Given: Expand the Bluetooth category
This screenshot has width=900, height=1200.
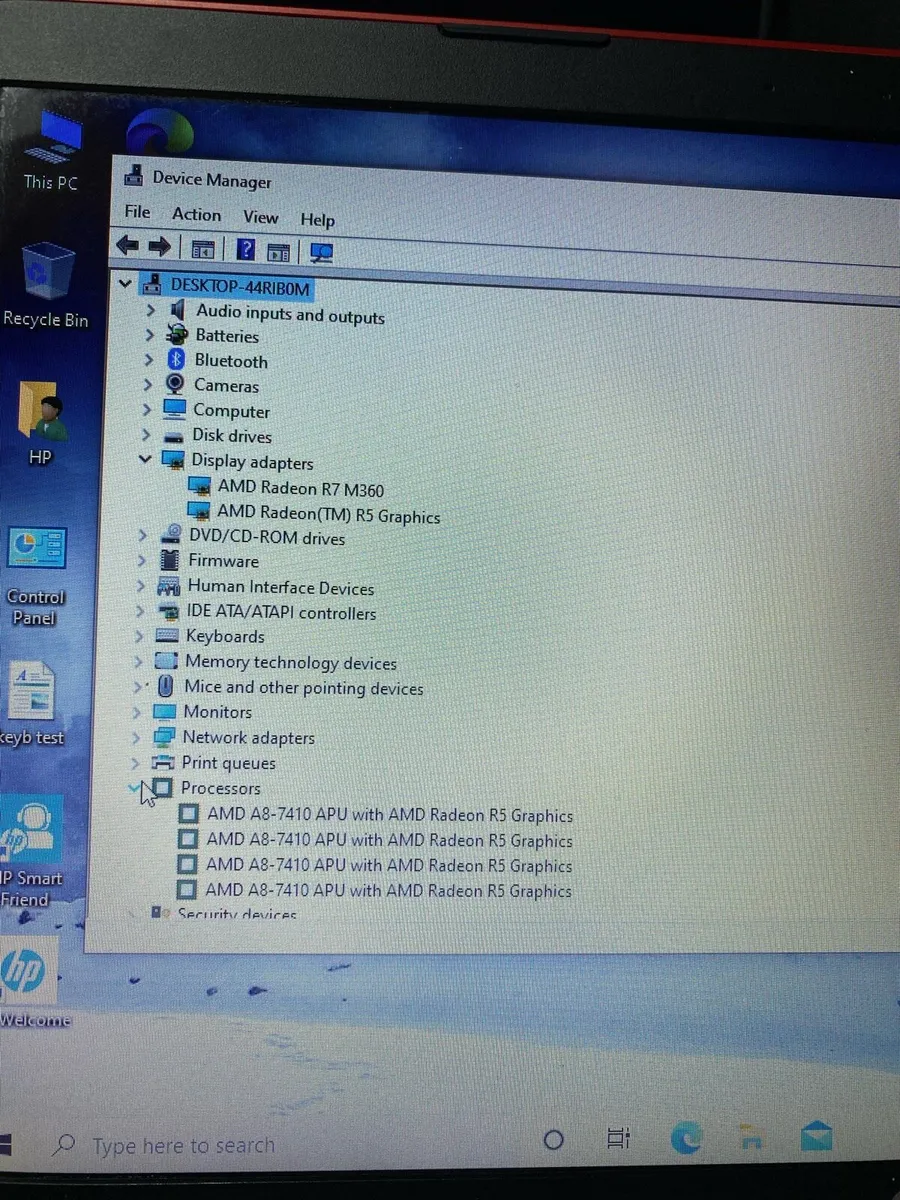Looking at the screenshot, I should [x=149, y=359].
